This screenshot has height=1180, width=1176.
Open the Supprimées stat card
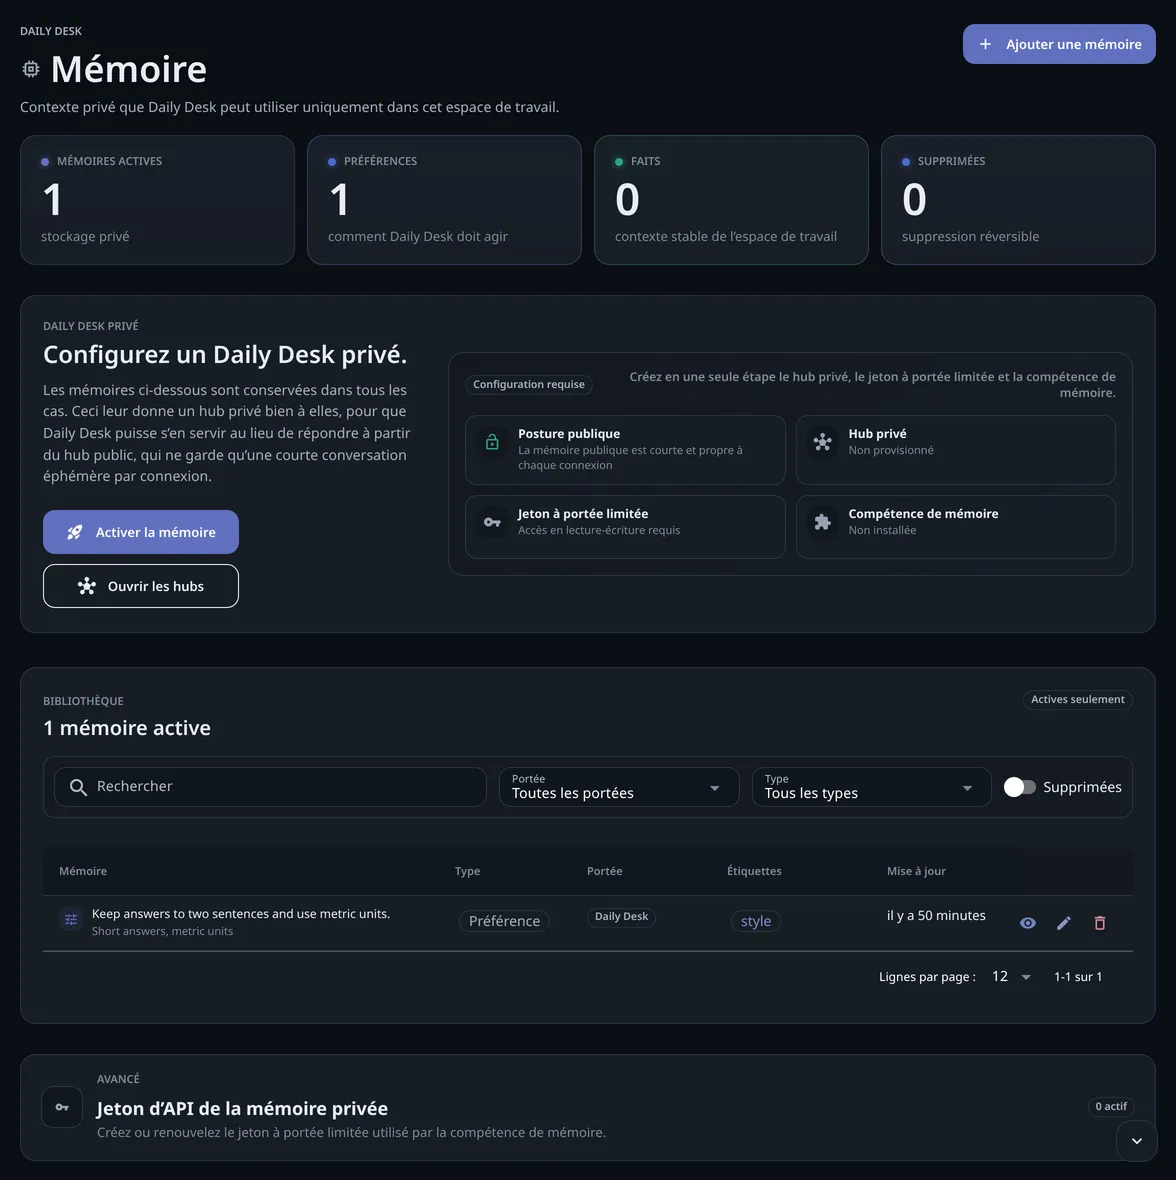click(x=1018, y=200)
